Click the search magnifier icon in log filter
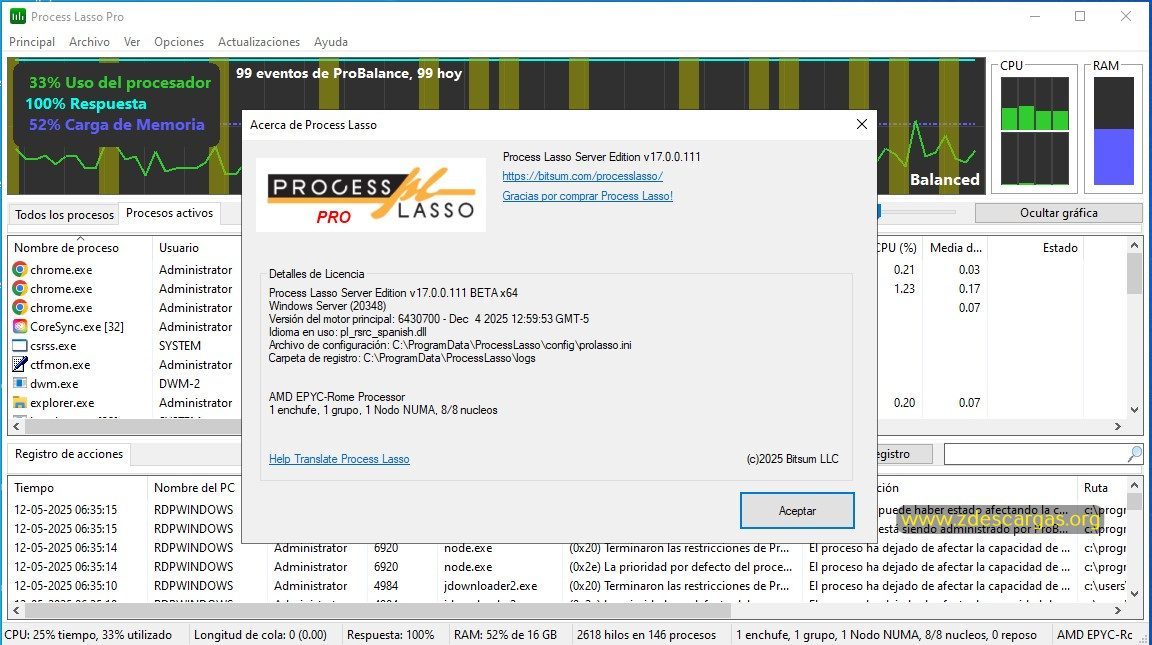The image size is (1152, 645). (x=1134, y=454)
